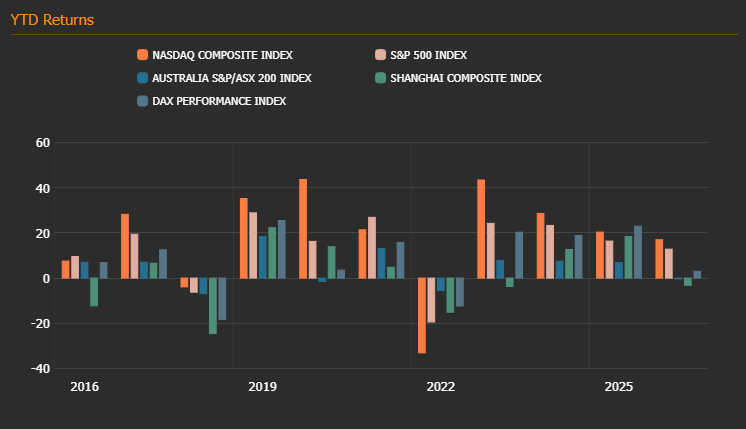This screenshot has width=746, height=429.
Task: Click the 2022 S&P 500 negative pink bar
Action: (x=432, y=301)
